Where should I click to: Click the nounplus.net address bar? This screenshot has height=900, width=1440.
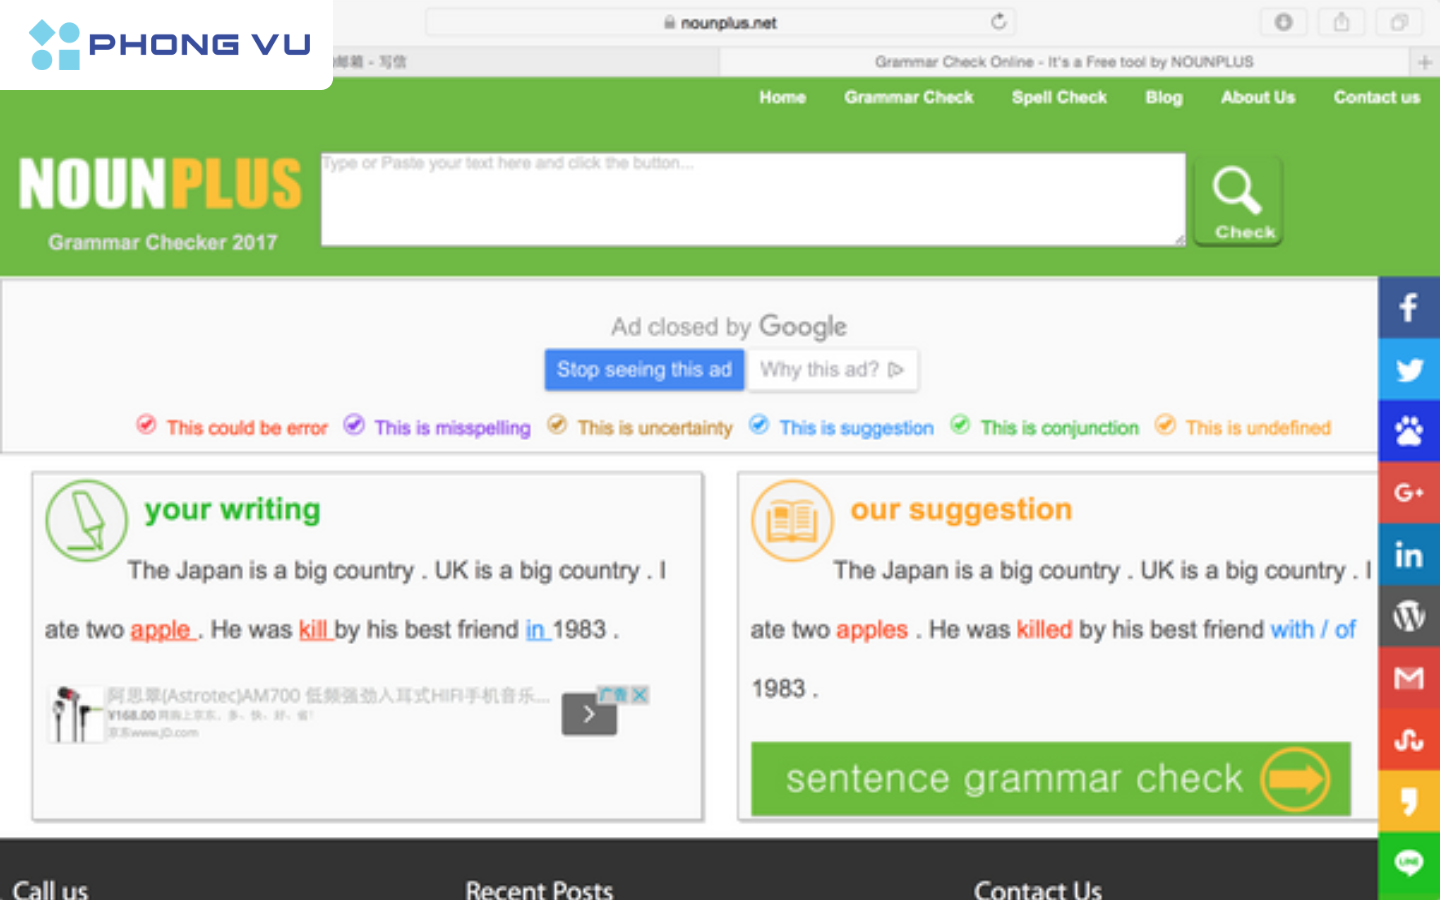pos(720,22)
